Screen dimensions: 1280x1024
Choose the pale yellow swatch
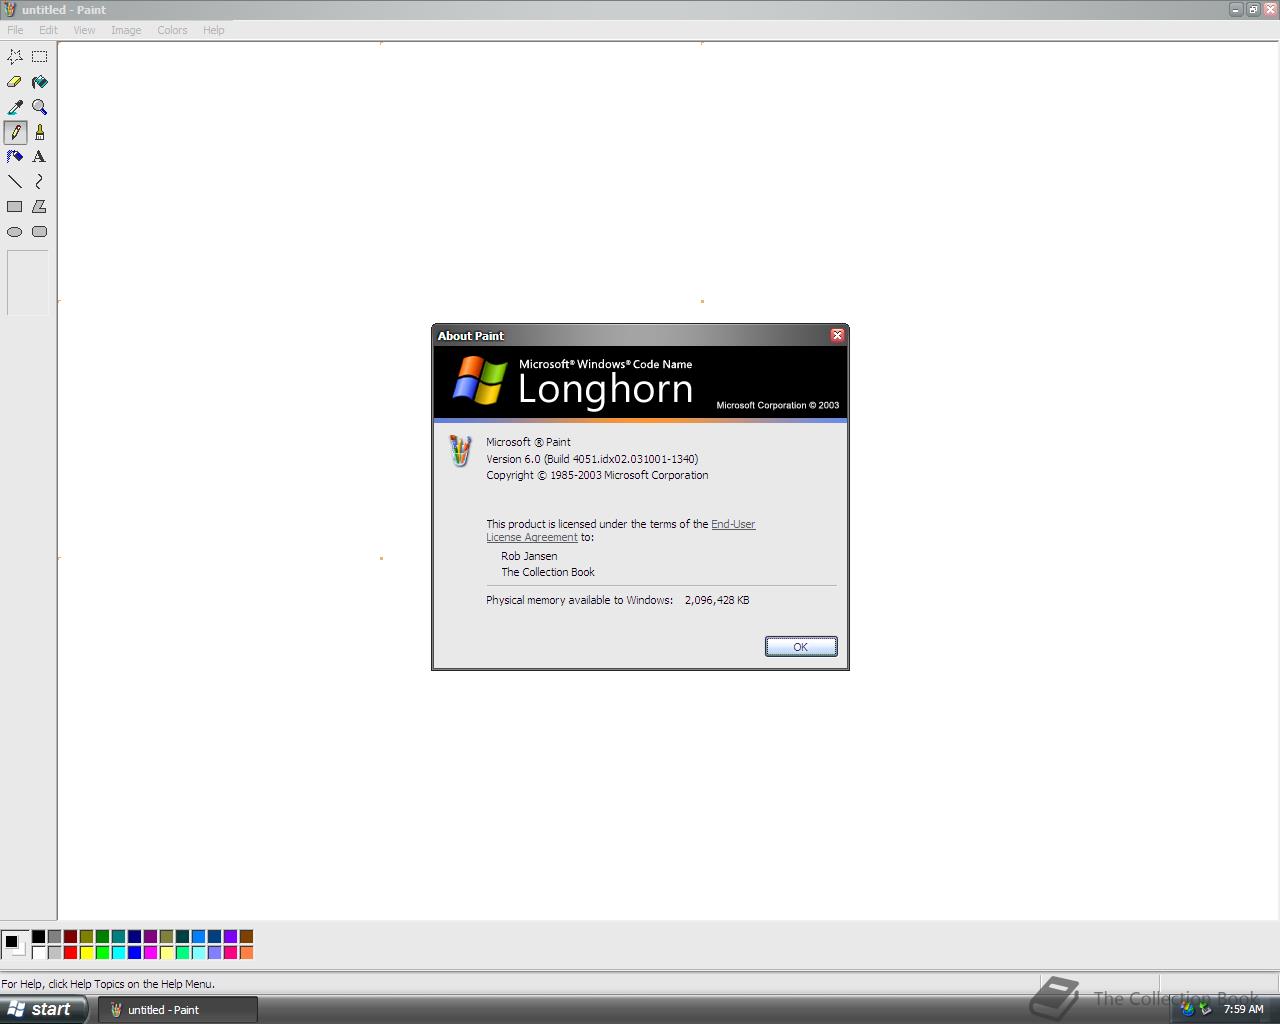(167, 953)
